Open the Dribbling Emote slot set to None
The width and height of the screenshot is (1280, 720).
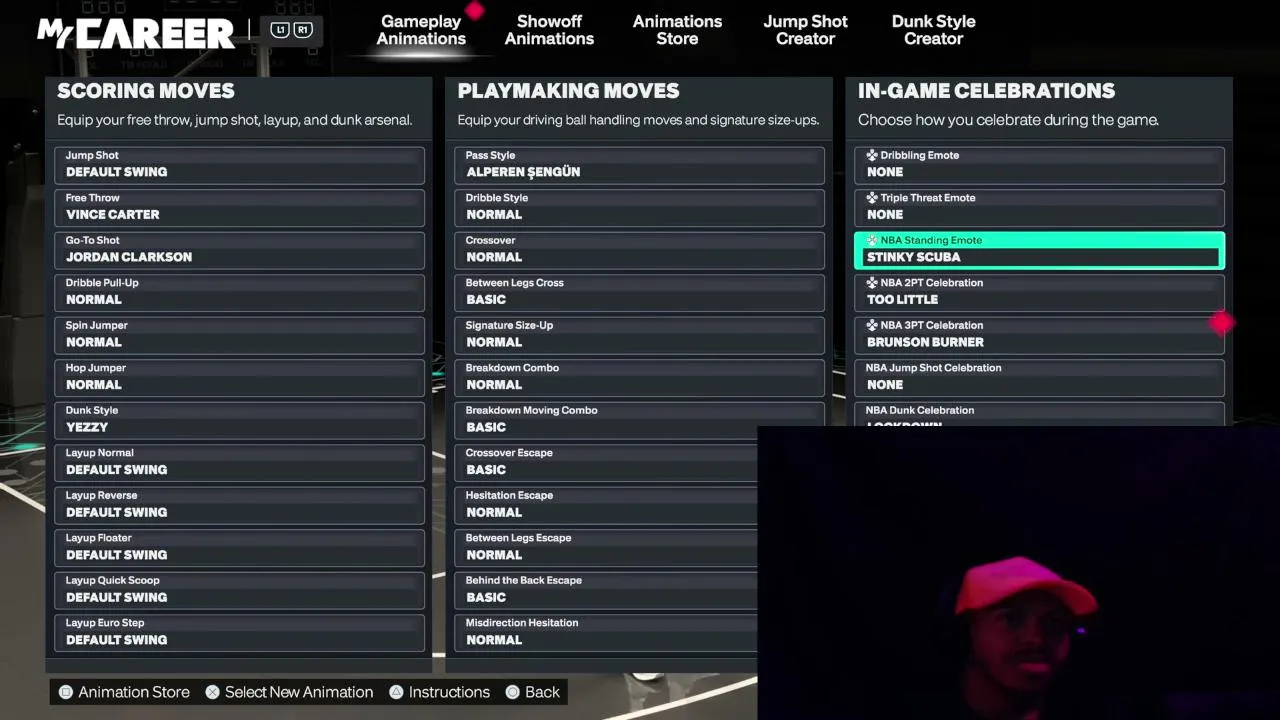point(1040,165)
